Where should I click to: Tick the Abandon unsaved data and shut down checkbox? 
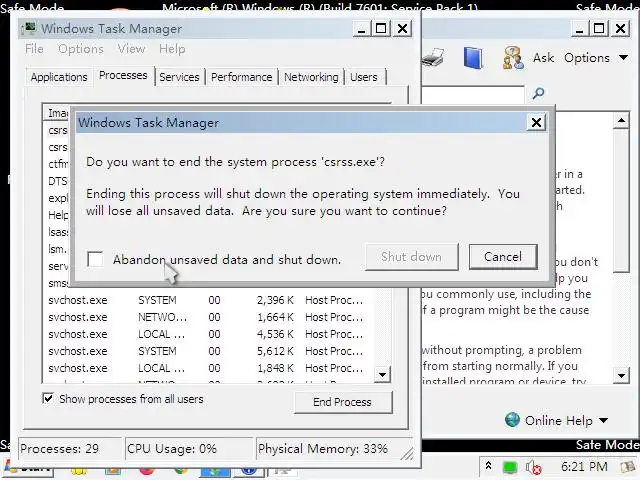coord(95,259)
